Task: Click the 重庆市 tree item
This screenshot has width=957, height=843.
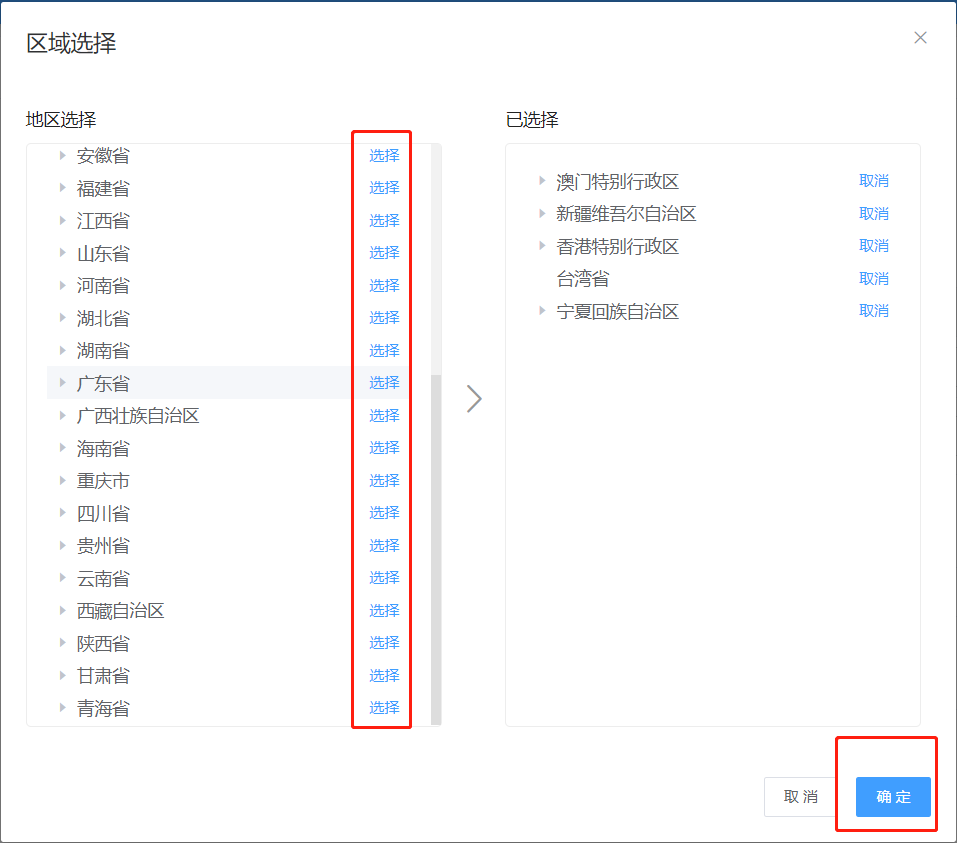Action: tap(103, 481)
